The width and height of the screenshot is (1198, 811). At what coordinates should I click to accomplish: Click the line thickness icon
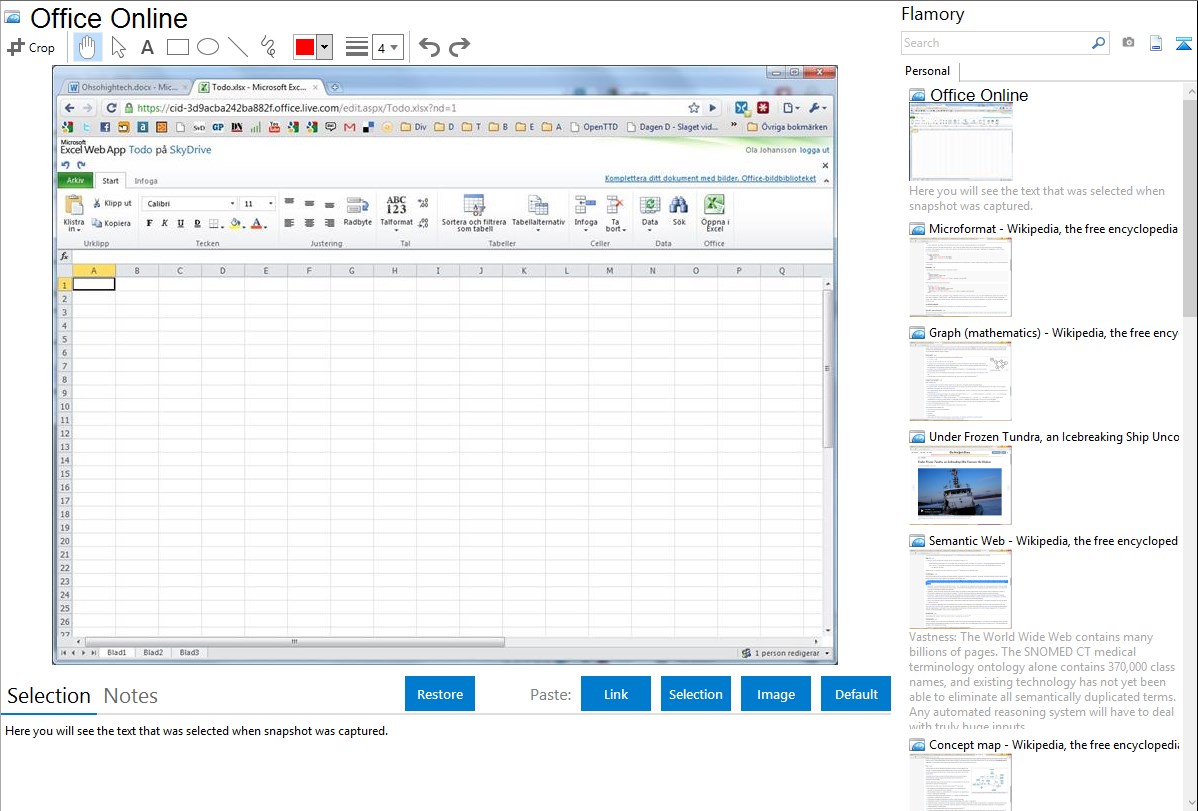(x=357, y=47)
